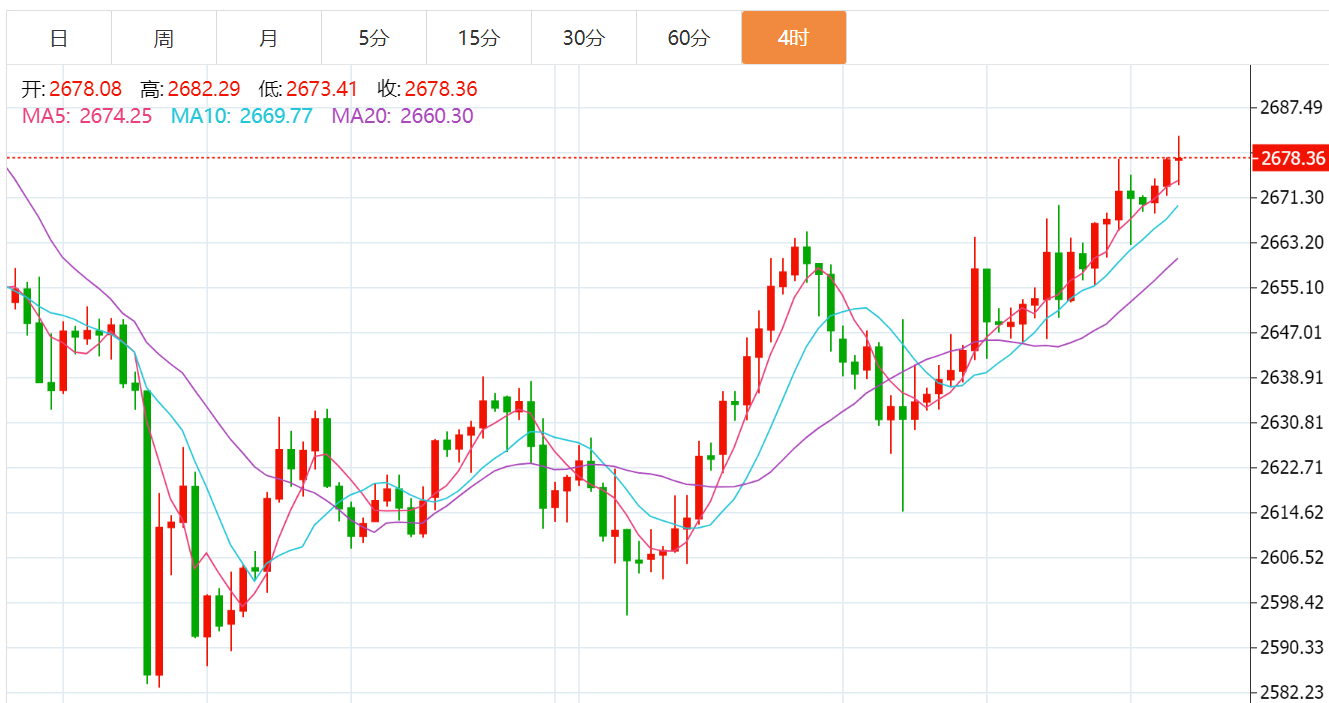Click the 2671.30 price axis label
Image resolution: width=1329 pixels, height=703 pixels.
[x=1293, y=197]
